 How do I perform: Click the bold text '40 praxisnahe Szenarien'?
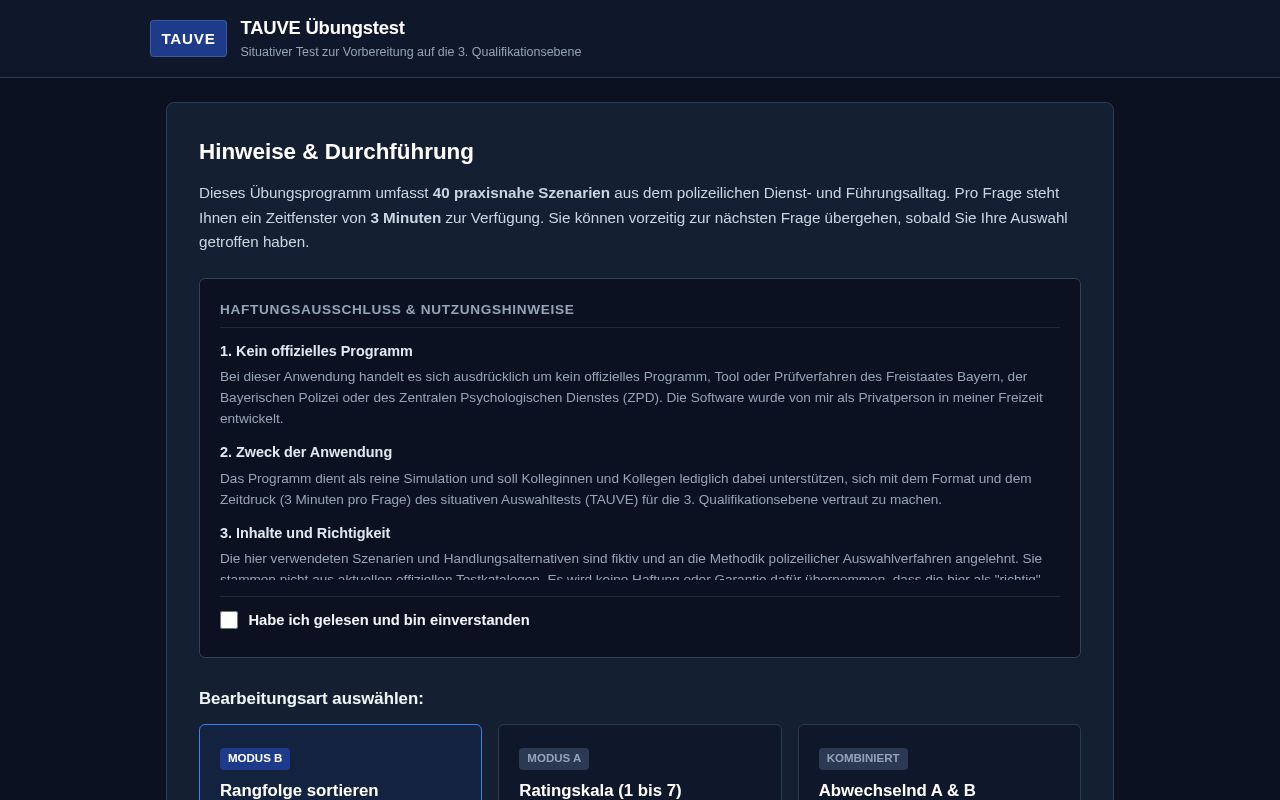[x=521, y=193]
